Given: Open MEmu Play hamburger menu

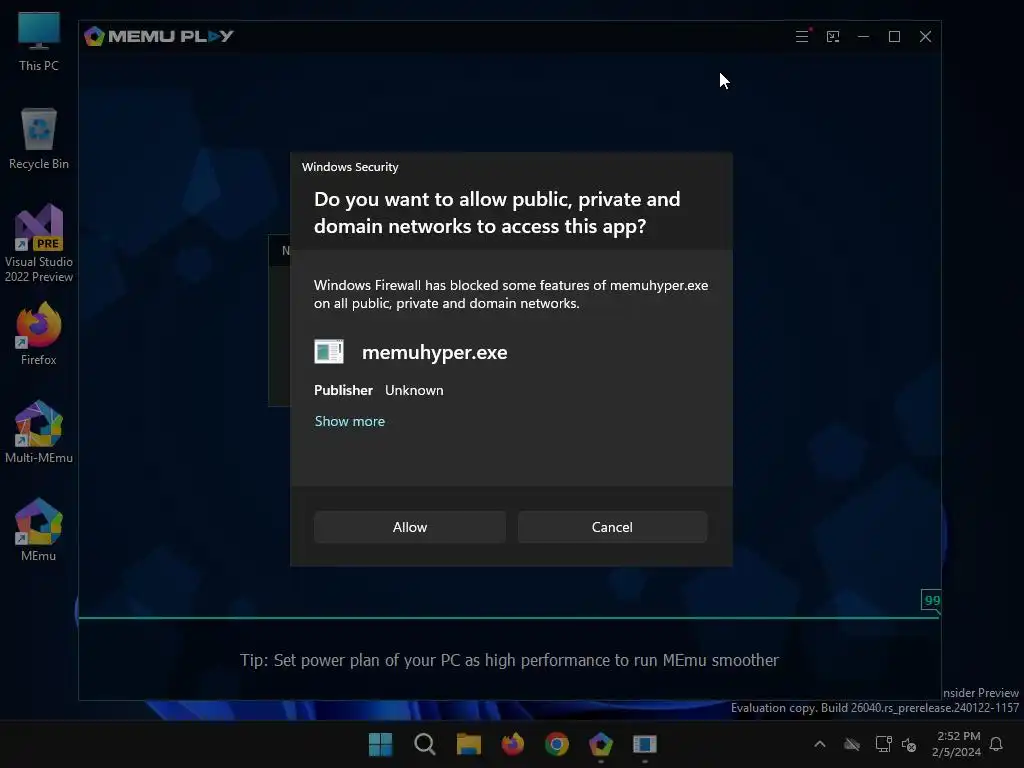Looking at the screenshot, I should [x=802, y=37].
